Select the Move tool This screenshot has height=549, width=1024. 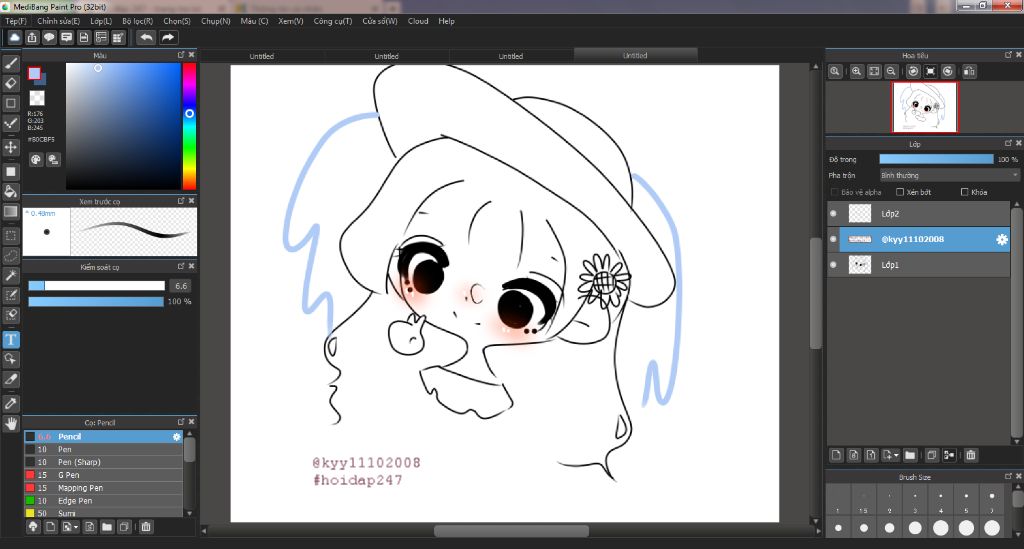(11, 147)
